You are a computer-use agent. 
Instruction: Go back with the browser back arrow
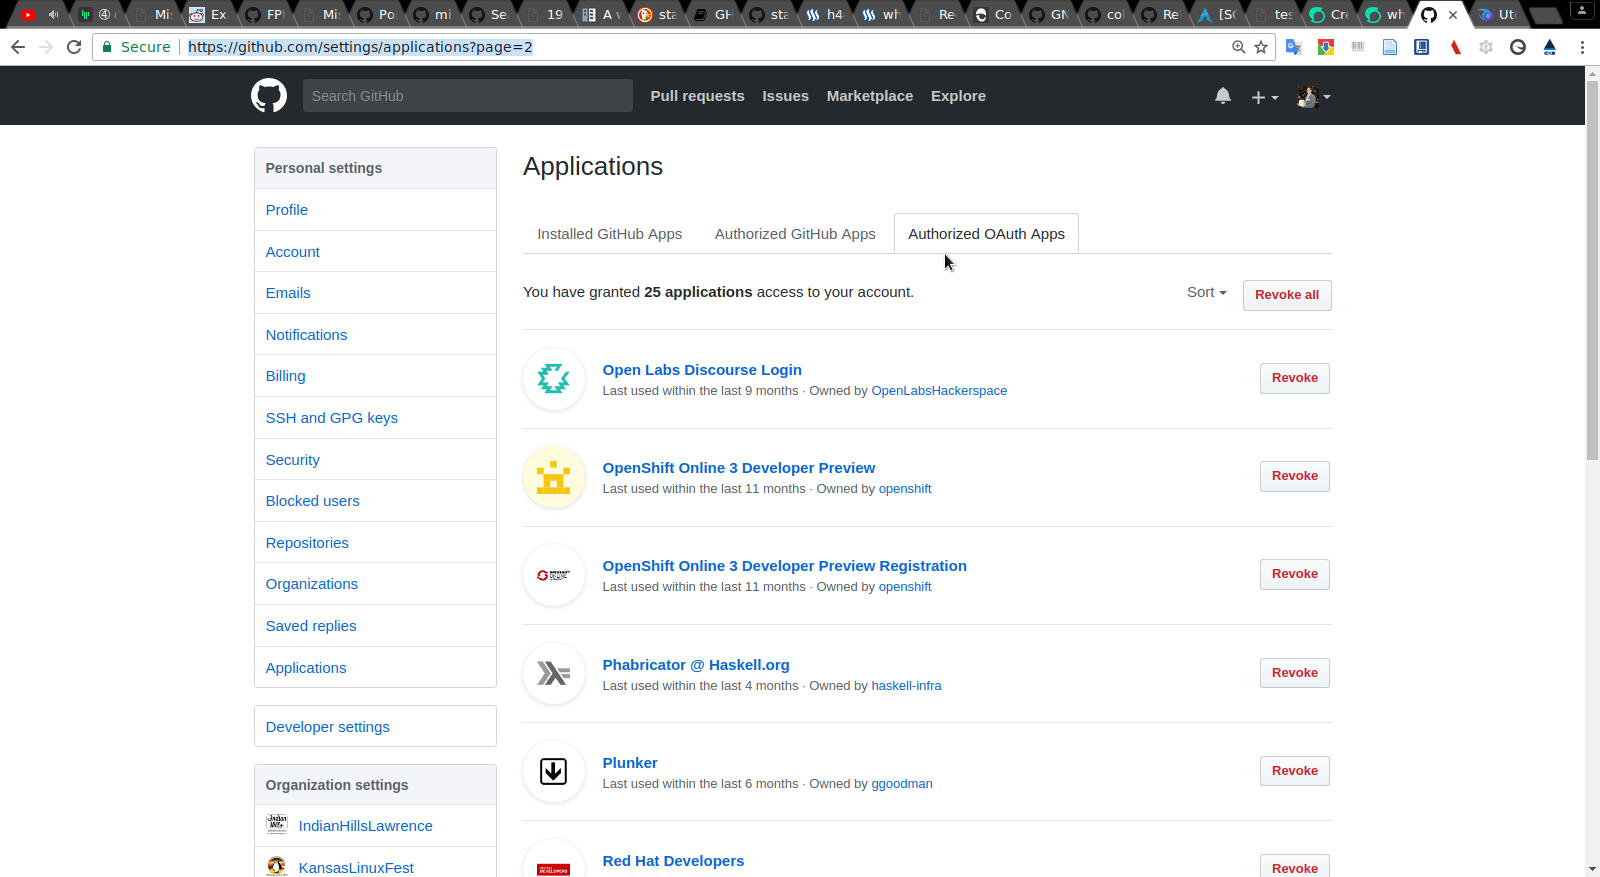18,47
